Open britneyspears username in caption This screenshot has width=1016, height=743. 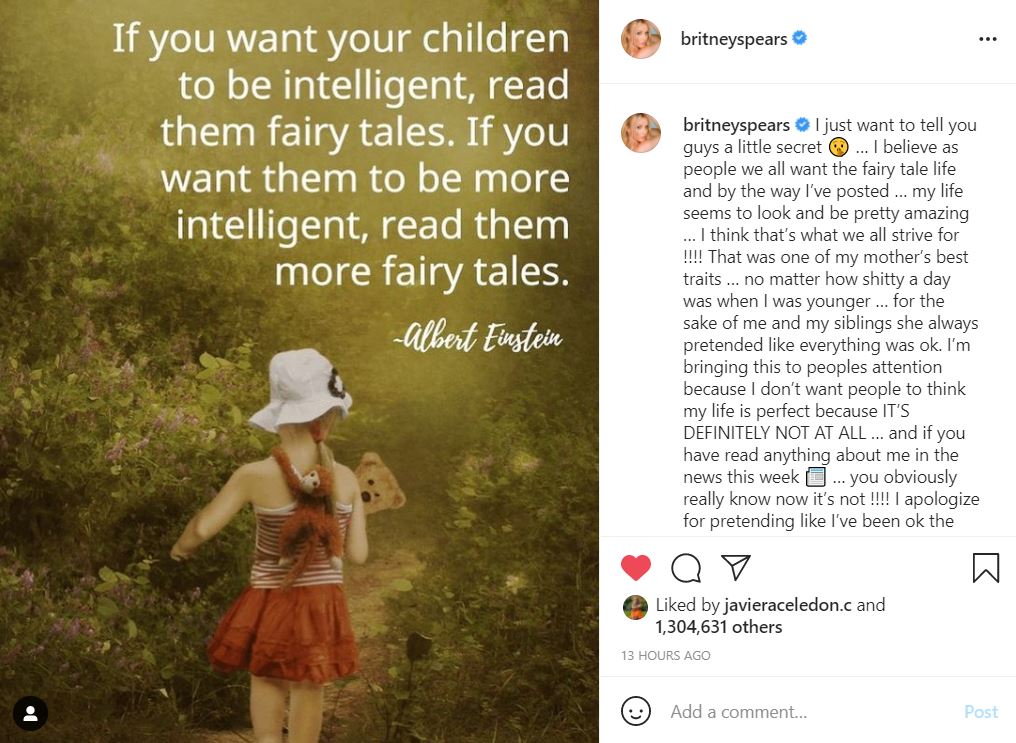tap(736, 124)
